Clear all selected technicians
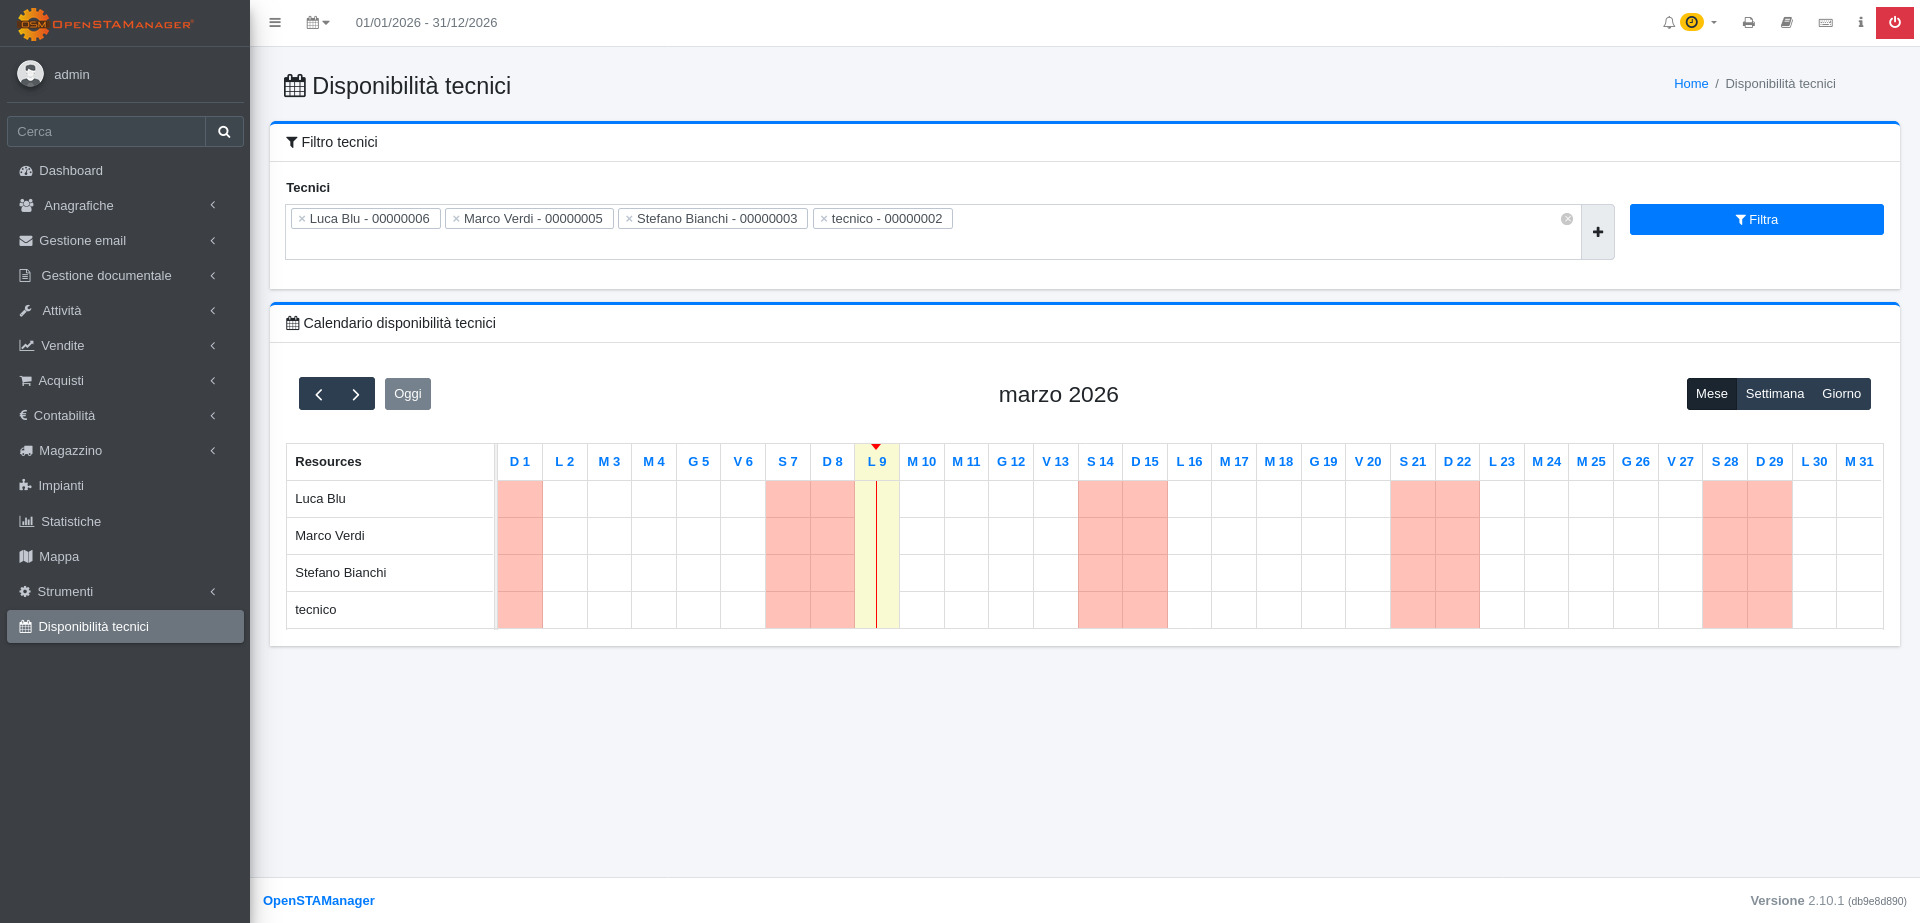 1566,219
